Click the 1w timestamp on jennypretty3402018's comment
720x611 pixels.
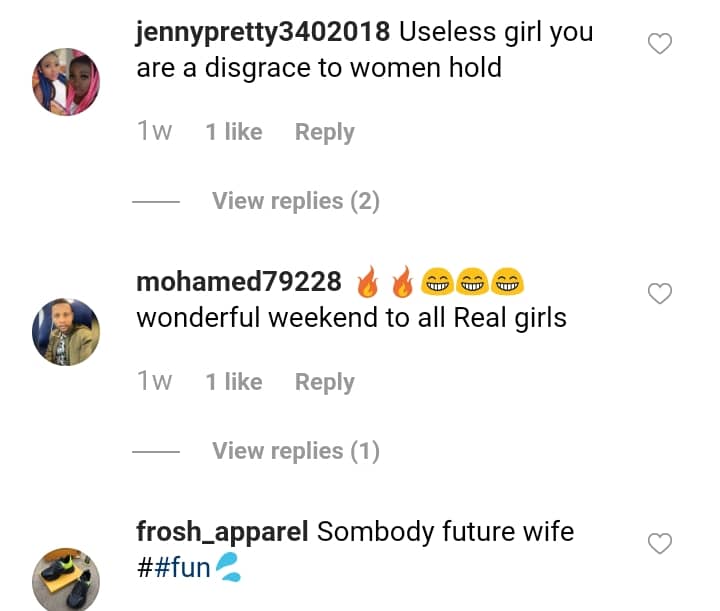coord(155,132)
